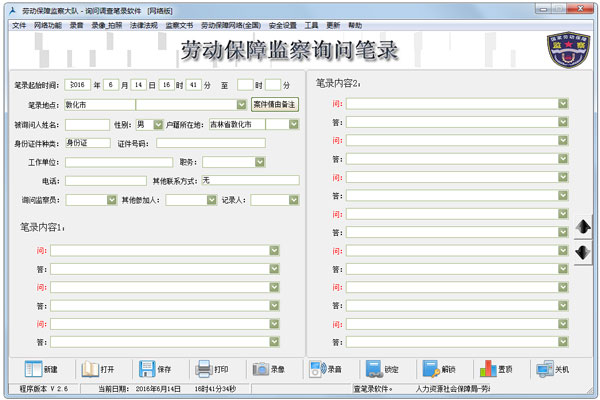Screen dimensions: 600x400
Task: Open the 帮助 menu
Action: click(x=355, y=25)
